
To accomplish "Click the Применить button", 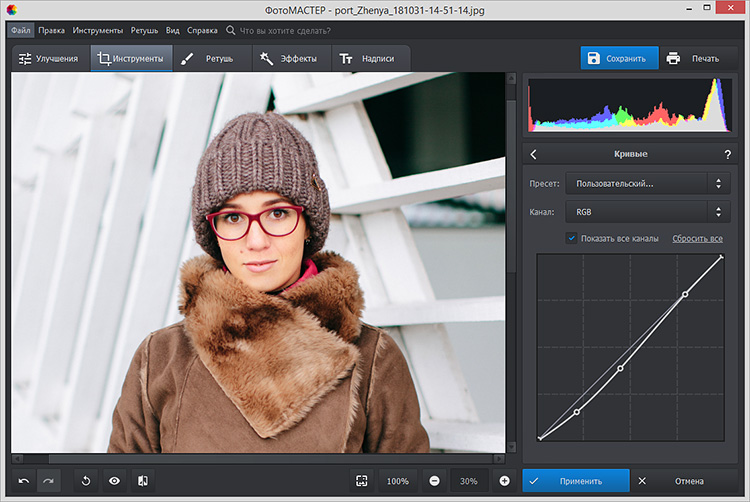I will click(x=576, y=481).
